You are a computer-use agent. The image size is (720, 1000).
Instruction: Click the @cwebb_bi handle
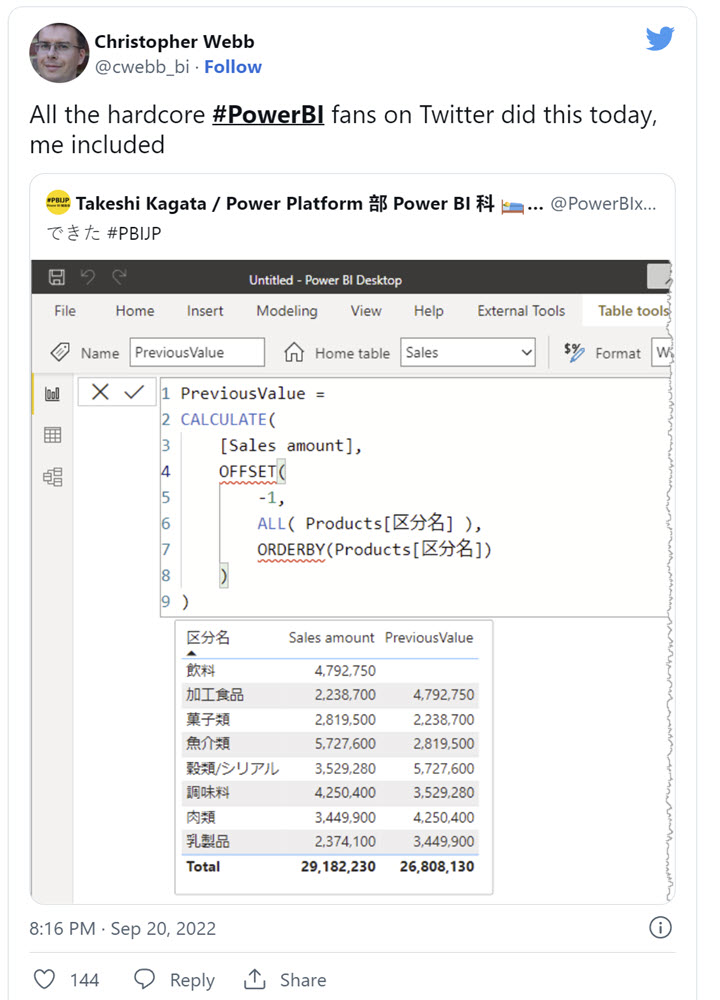tap(142, 66)
